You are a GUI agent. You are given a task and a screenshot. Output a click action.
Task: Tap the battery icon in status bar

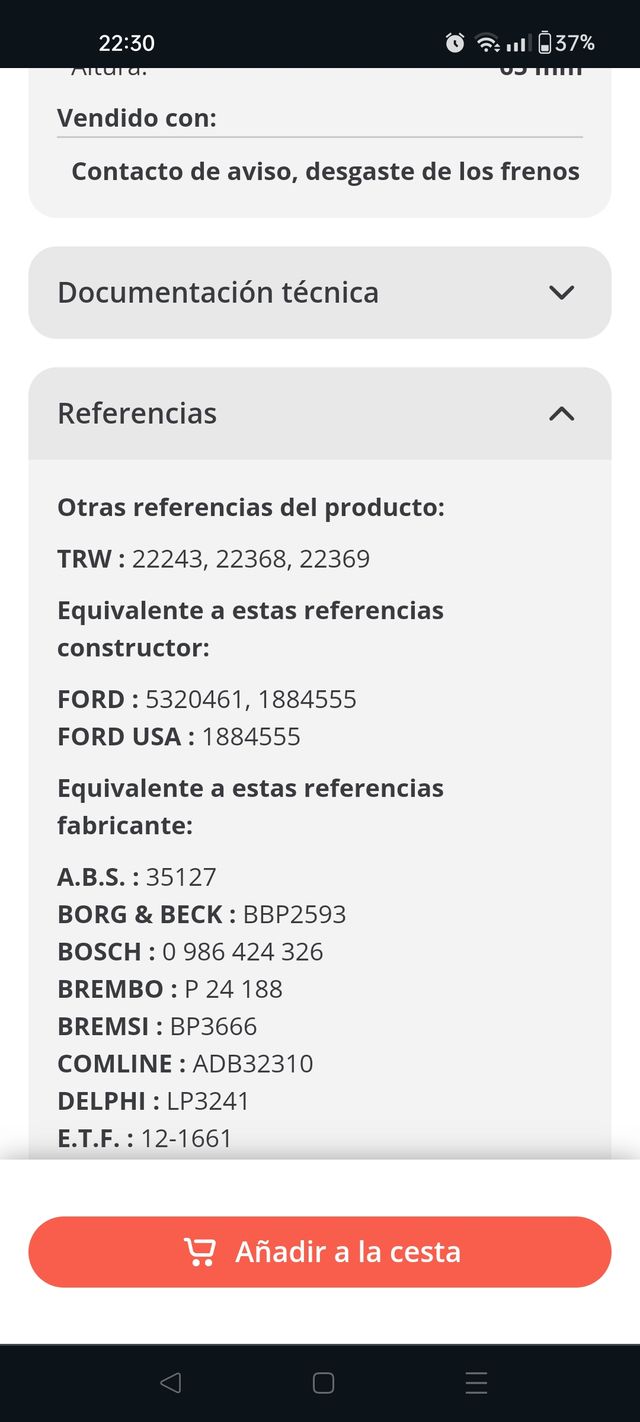pos(544,43)
